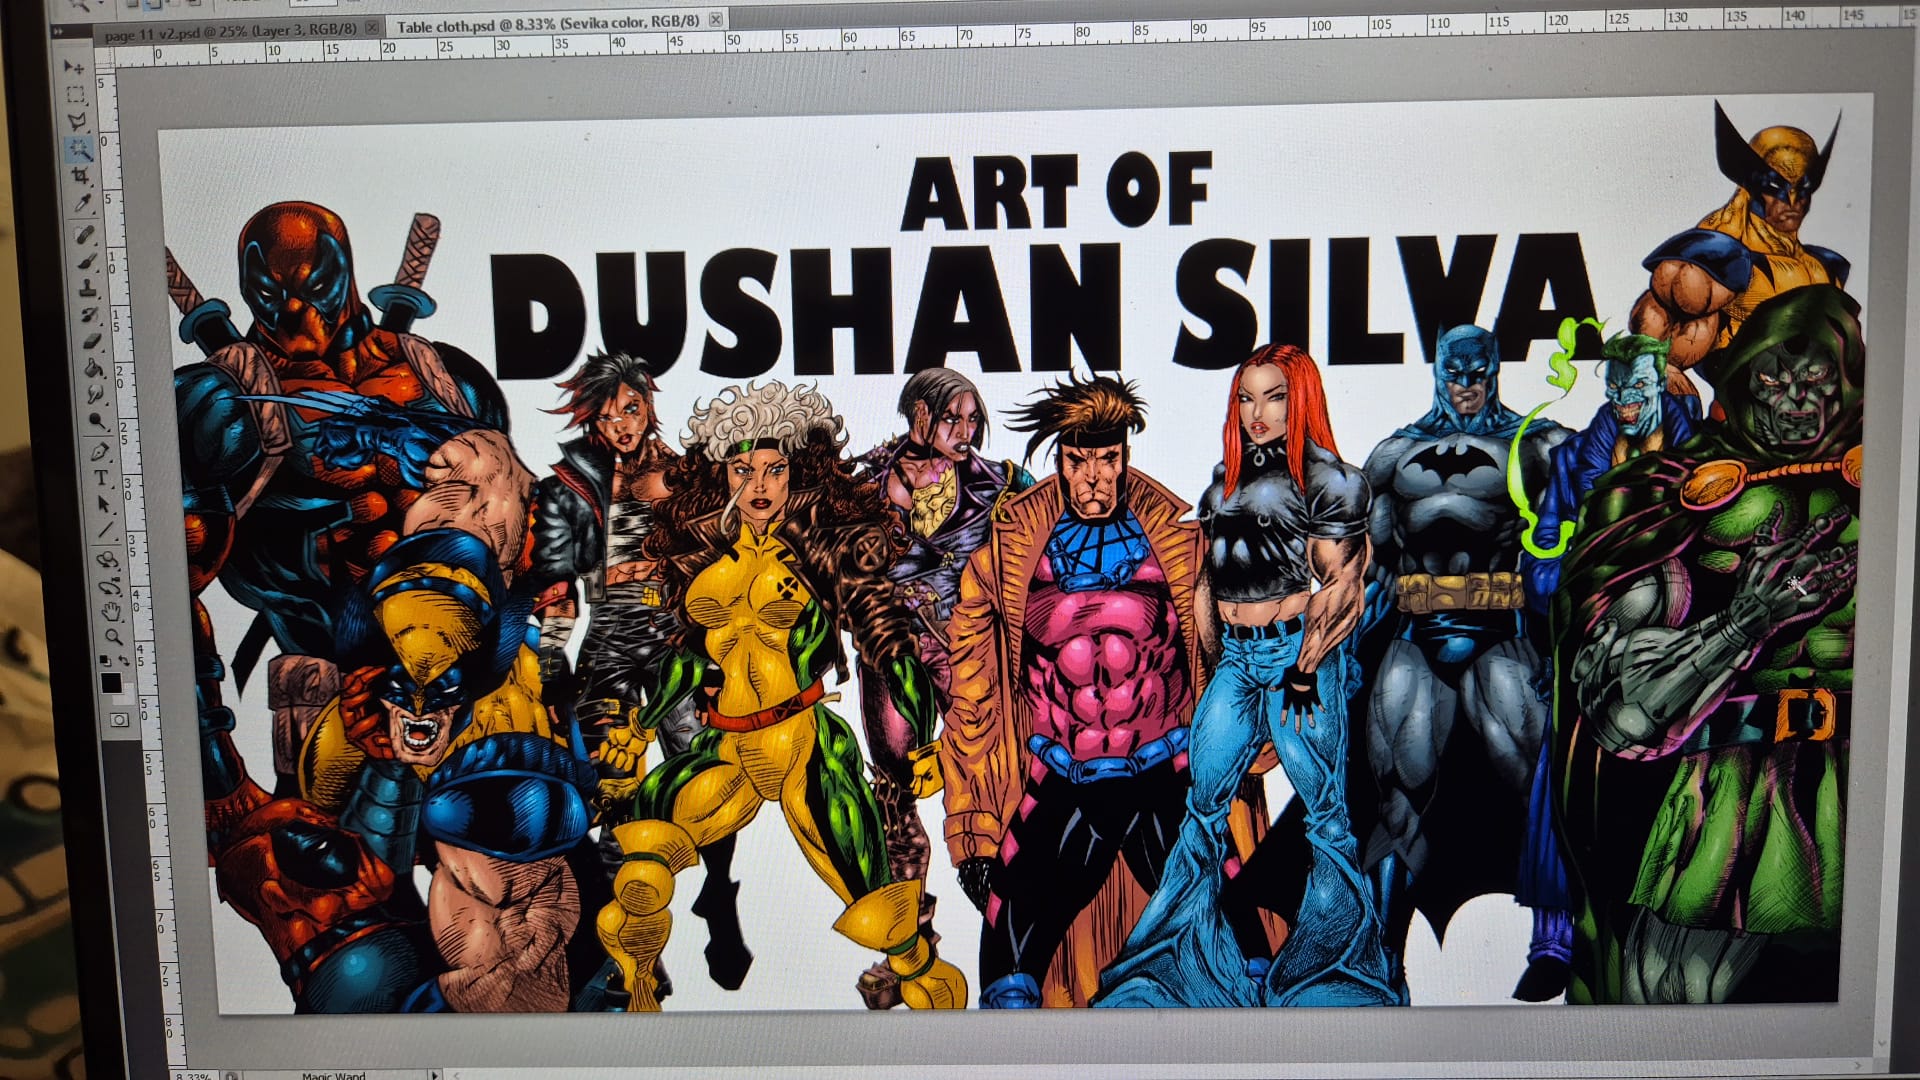1920x1080 pixels.
Task: Open the status bar info arrow menu
Action: [434, 1076]
